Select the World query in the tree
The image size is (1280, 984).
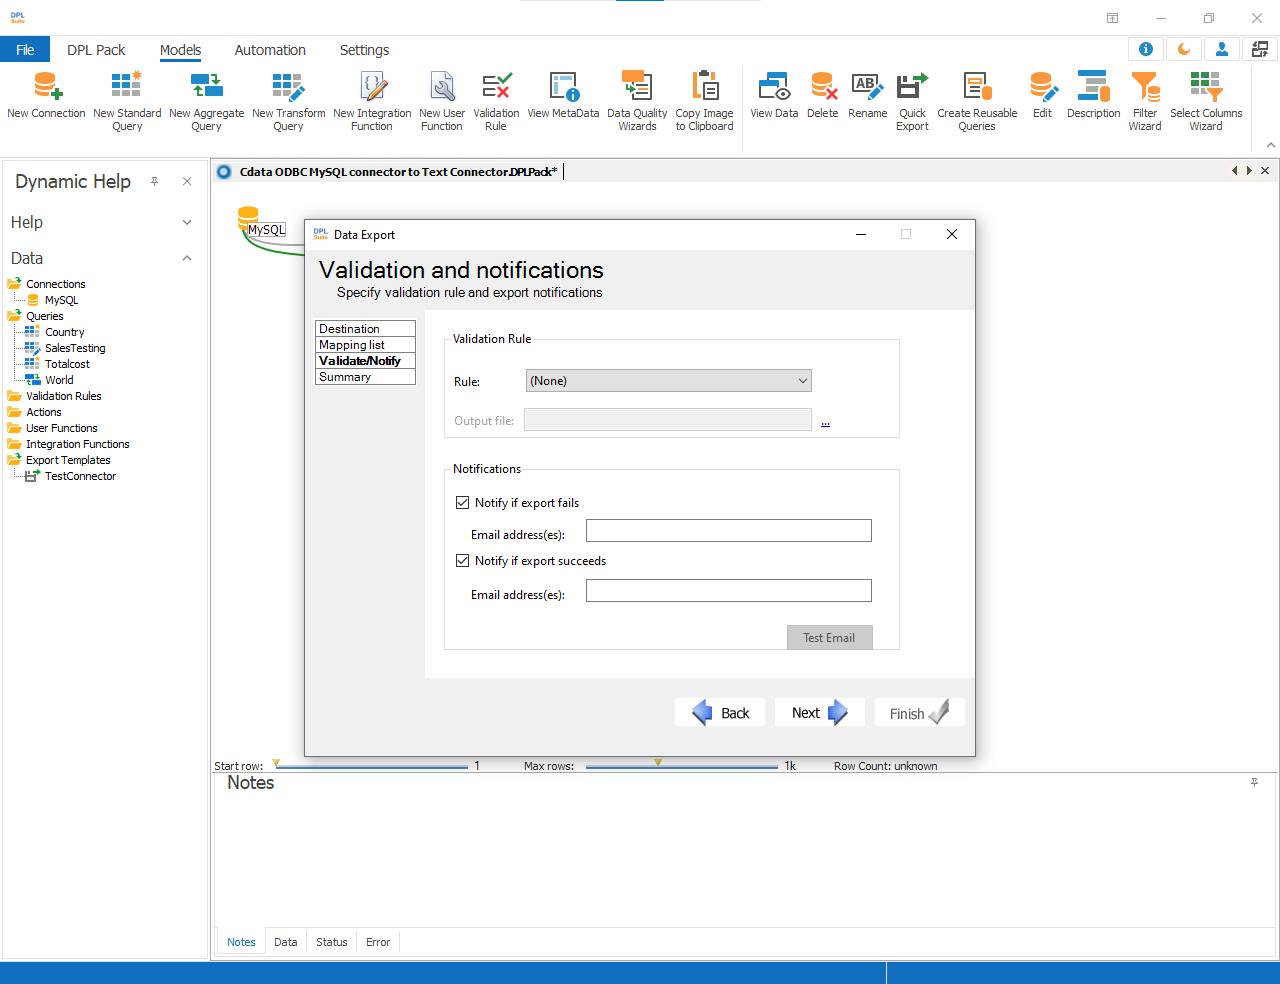59,380
